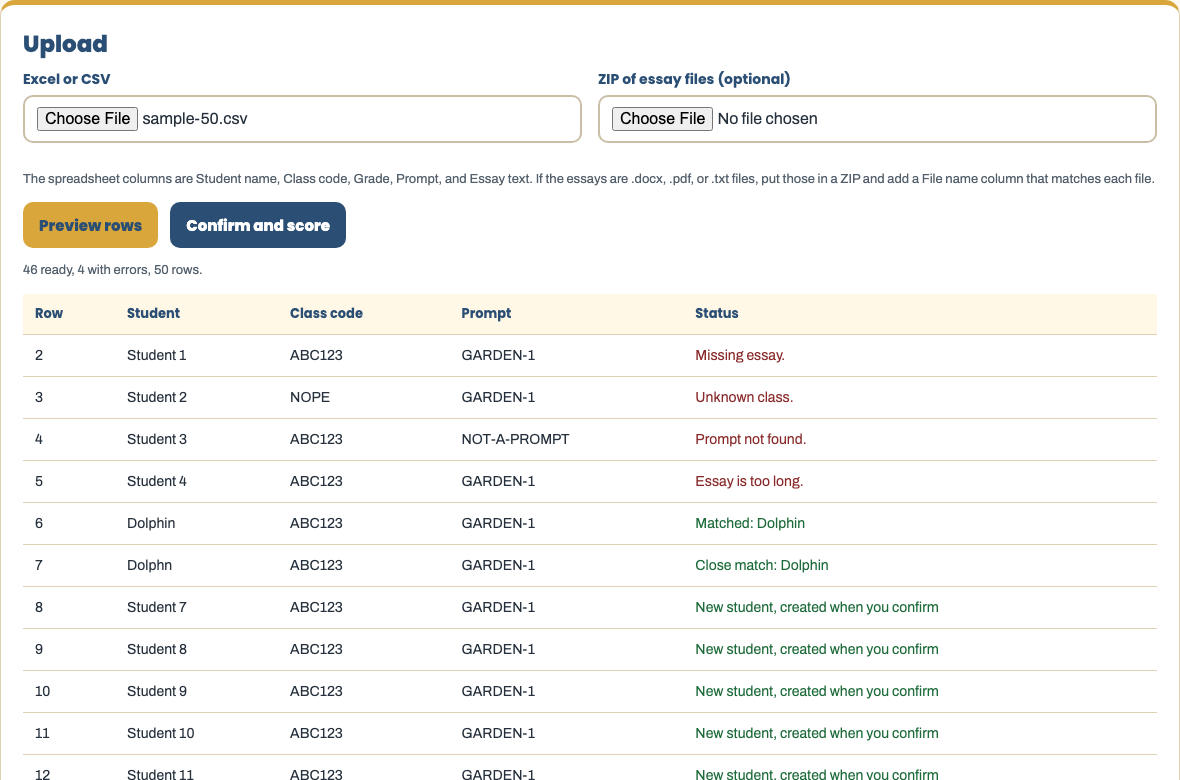Click the Confirm and score button
This screenshot has width=1180, height=780.
[258, 225]
